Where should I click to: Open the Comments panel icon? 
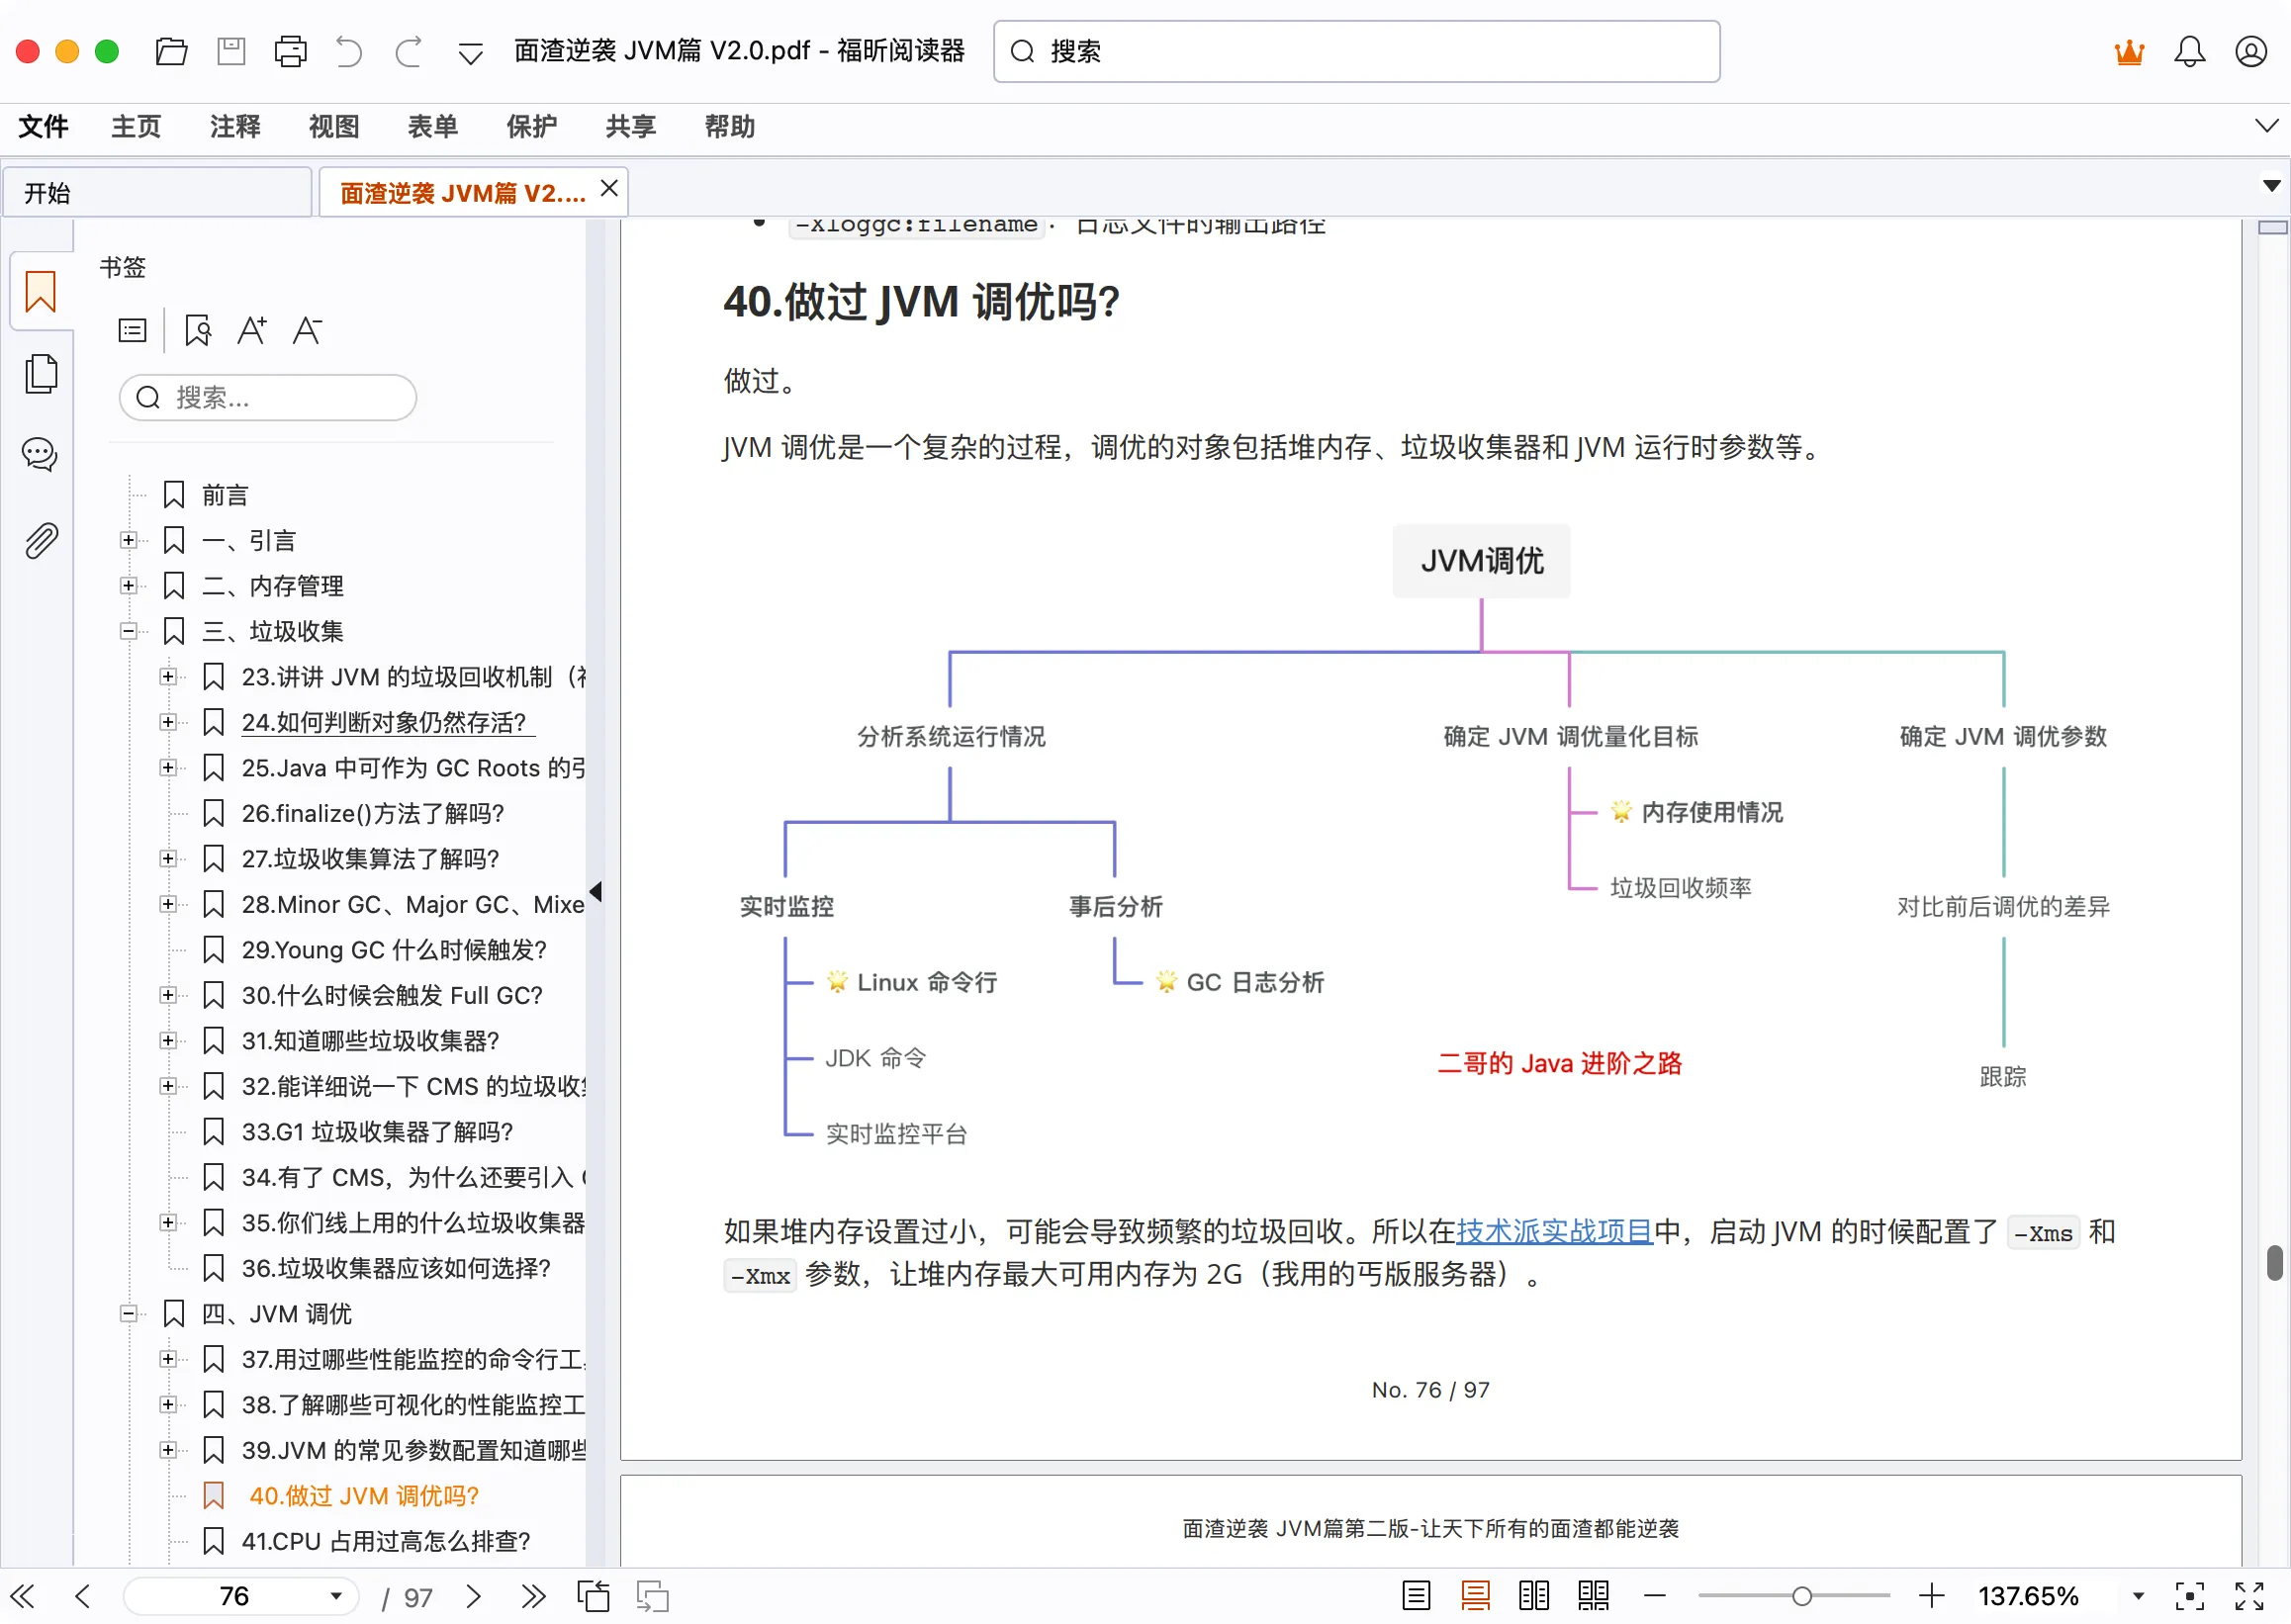pos(39,455)
